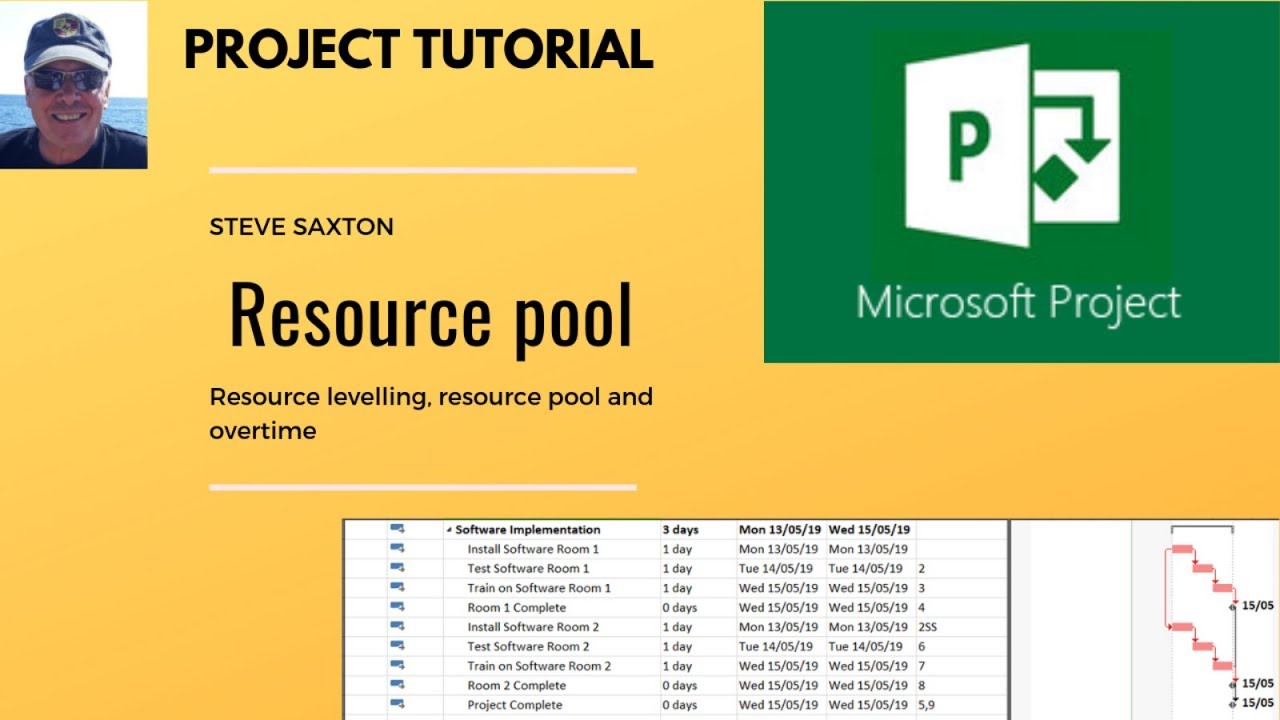The image size is (1280, 720).
Task: Select the 'Test Software Room 2' task name
Action: [528, 646]
